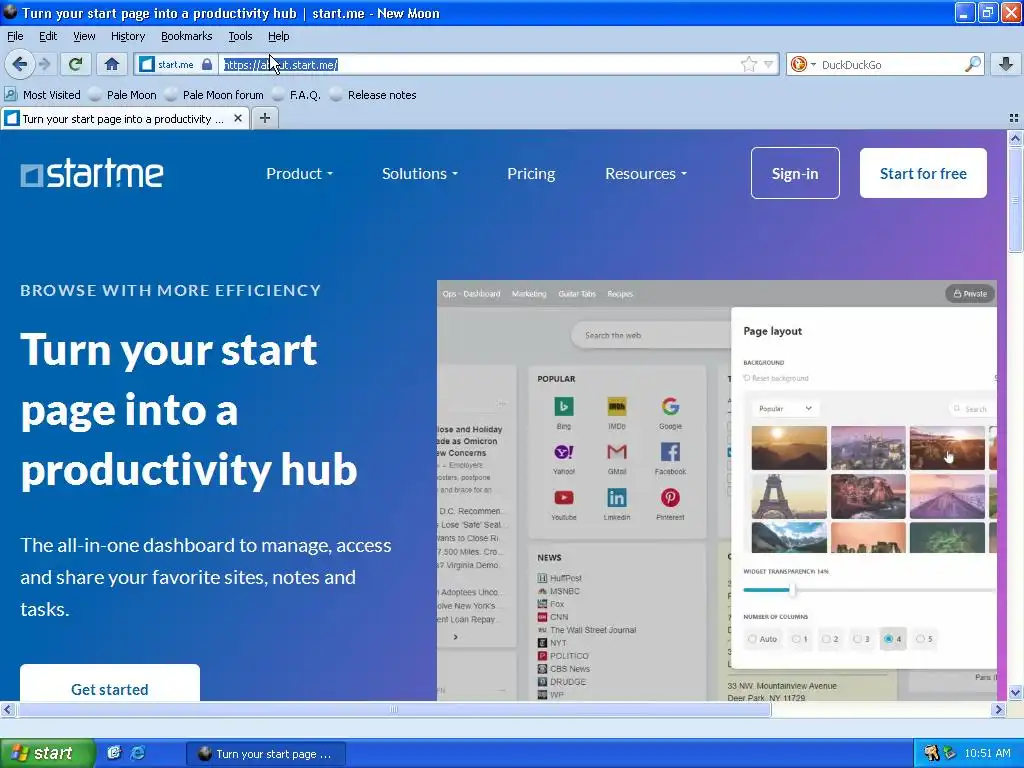
Task: Open the View menu
Action: click(84, 36)
